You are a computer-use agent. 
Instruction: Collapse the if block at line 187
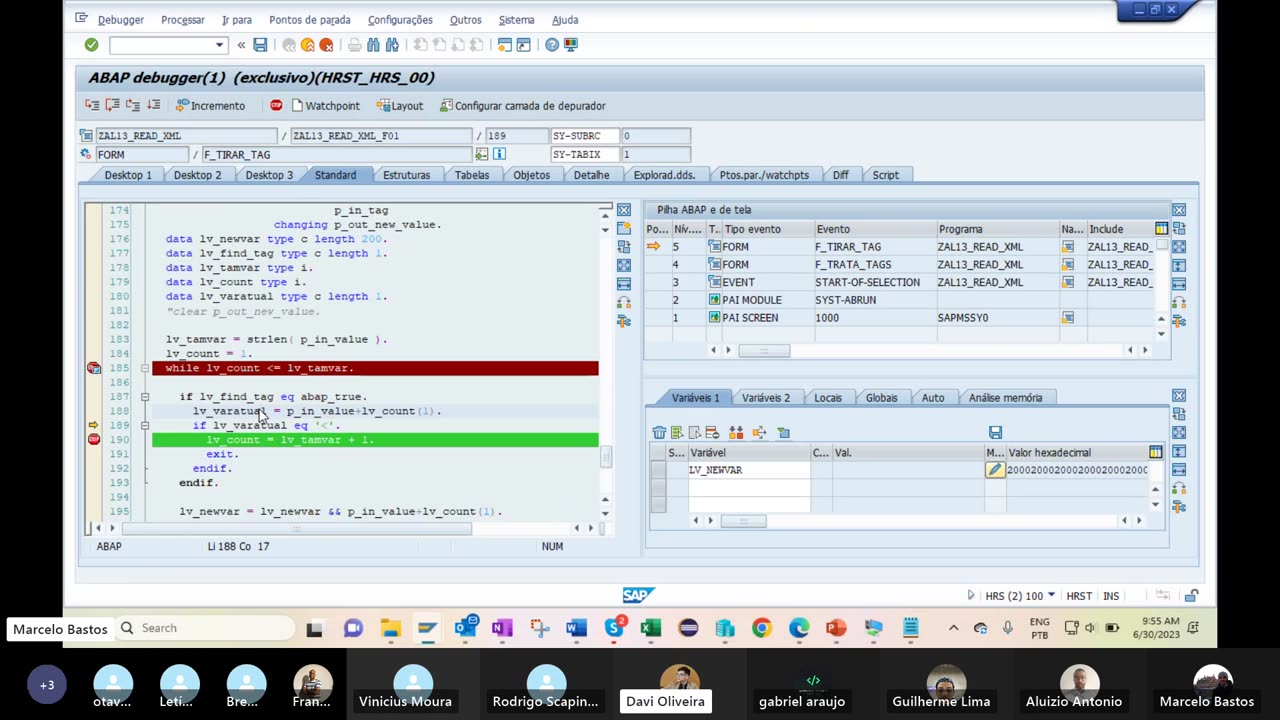click(x=144, y=397)
